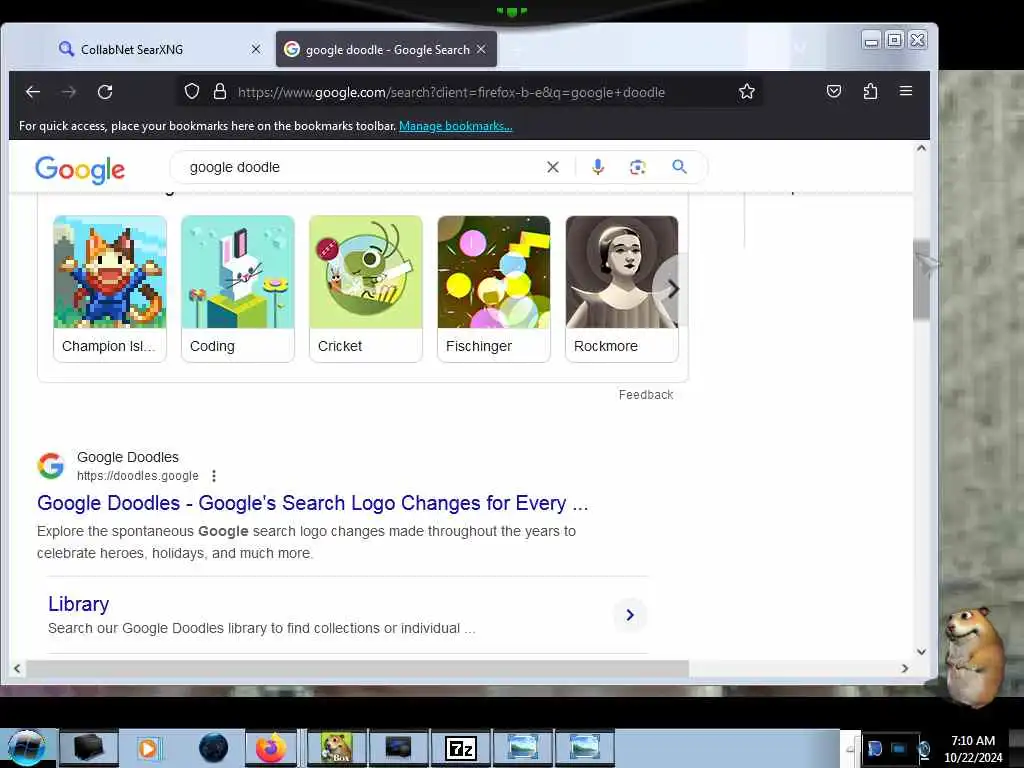
Task: Open Manage bookmarks link
Action: pyautogui.click(x=456, y=126)
